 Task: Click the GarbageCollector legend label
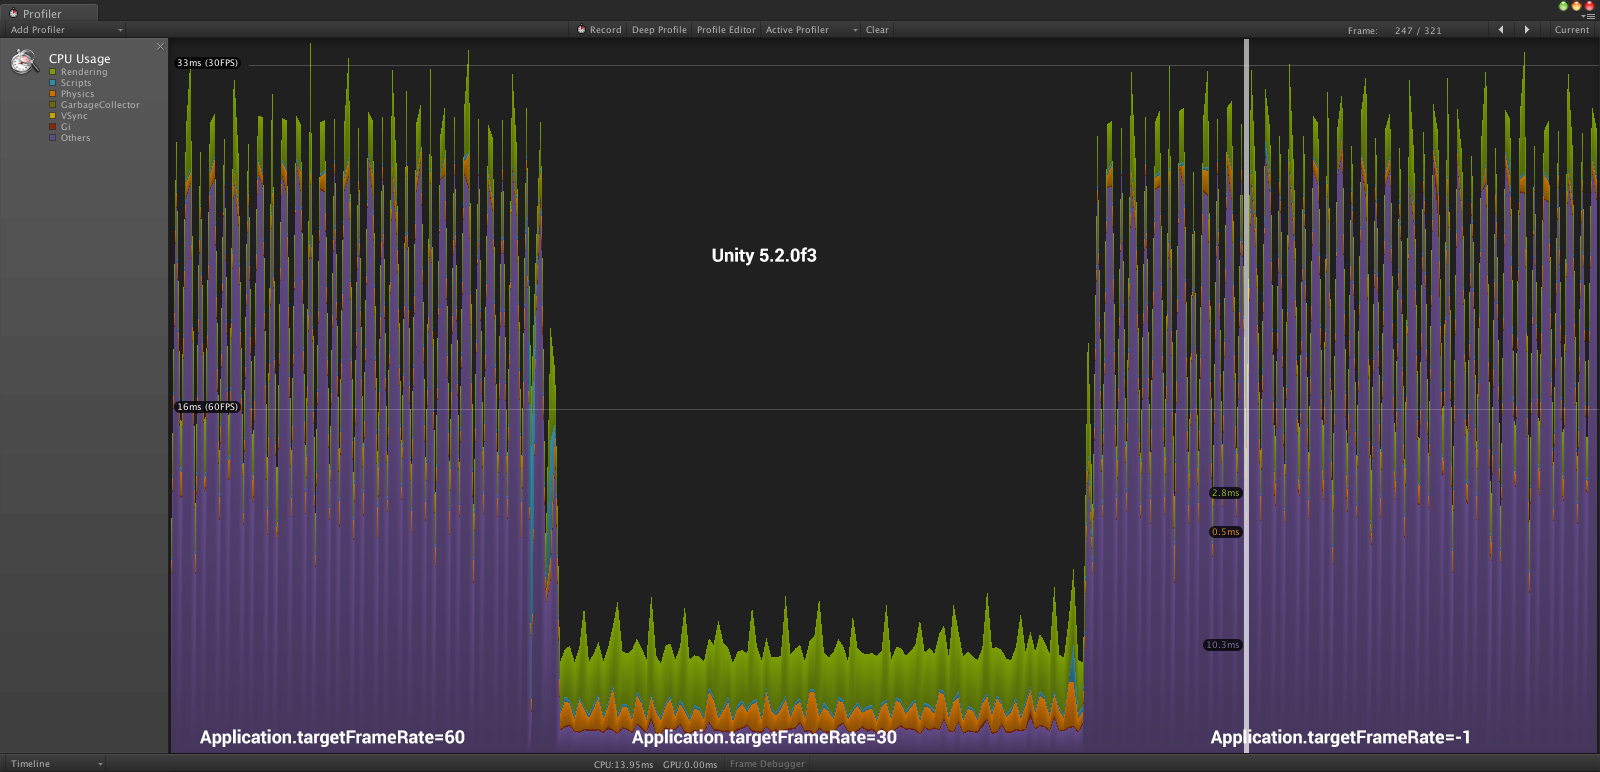tap(100, 105)
